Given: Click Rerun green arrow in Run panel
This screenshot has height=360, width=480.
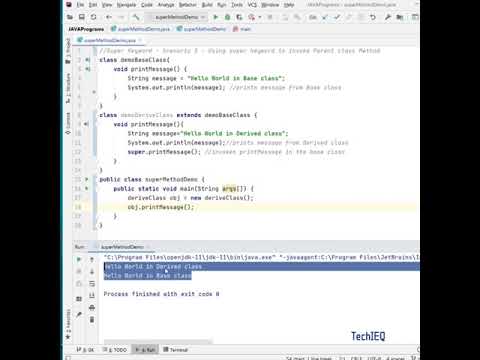Looking at the screenshot, I should coord(79,259).
